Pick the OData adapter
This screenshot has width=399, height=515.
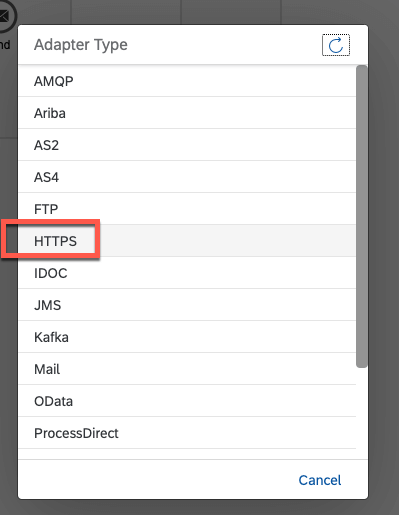(x=187, y=401)
